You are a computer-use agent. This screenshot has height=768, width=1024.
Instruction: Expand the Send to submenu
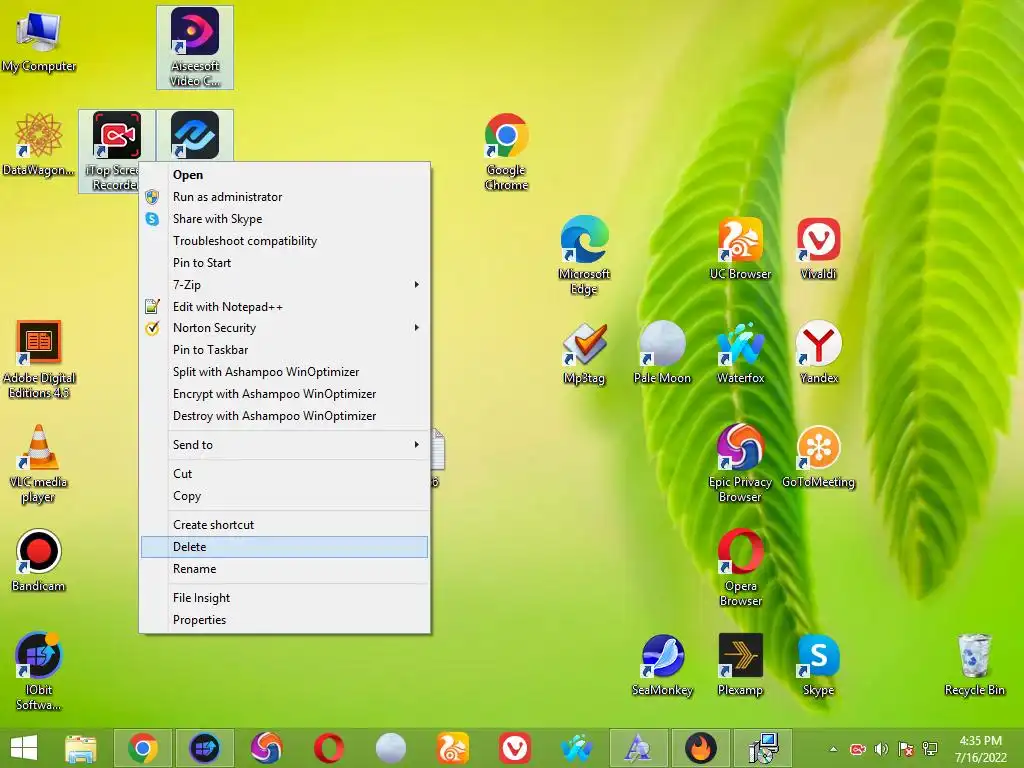pyautogui.click(x=285, y=445)
